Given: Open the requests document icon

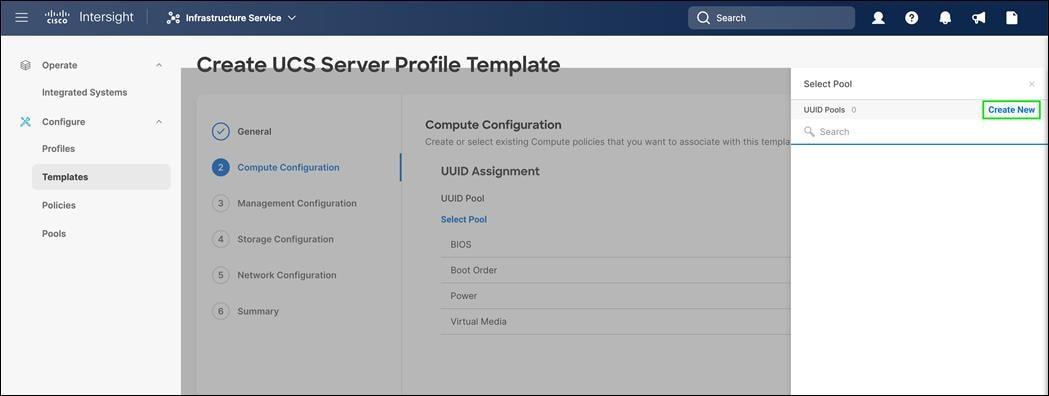Looking at the screenshot, I should pyautogui.click(x=1012, y=18).
